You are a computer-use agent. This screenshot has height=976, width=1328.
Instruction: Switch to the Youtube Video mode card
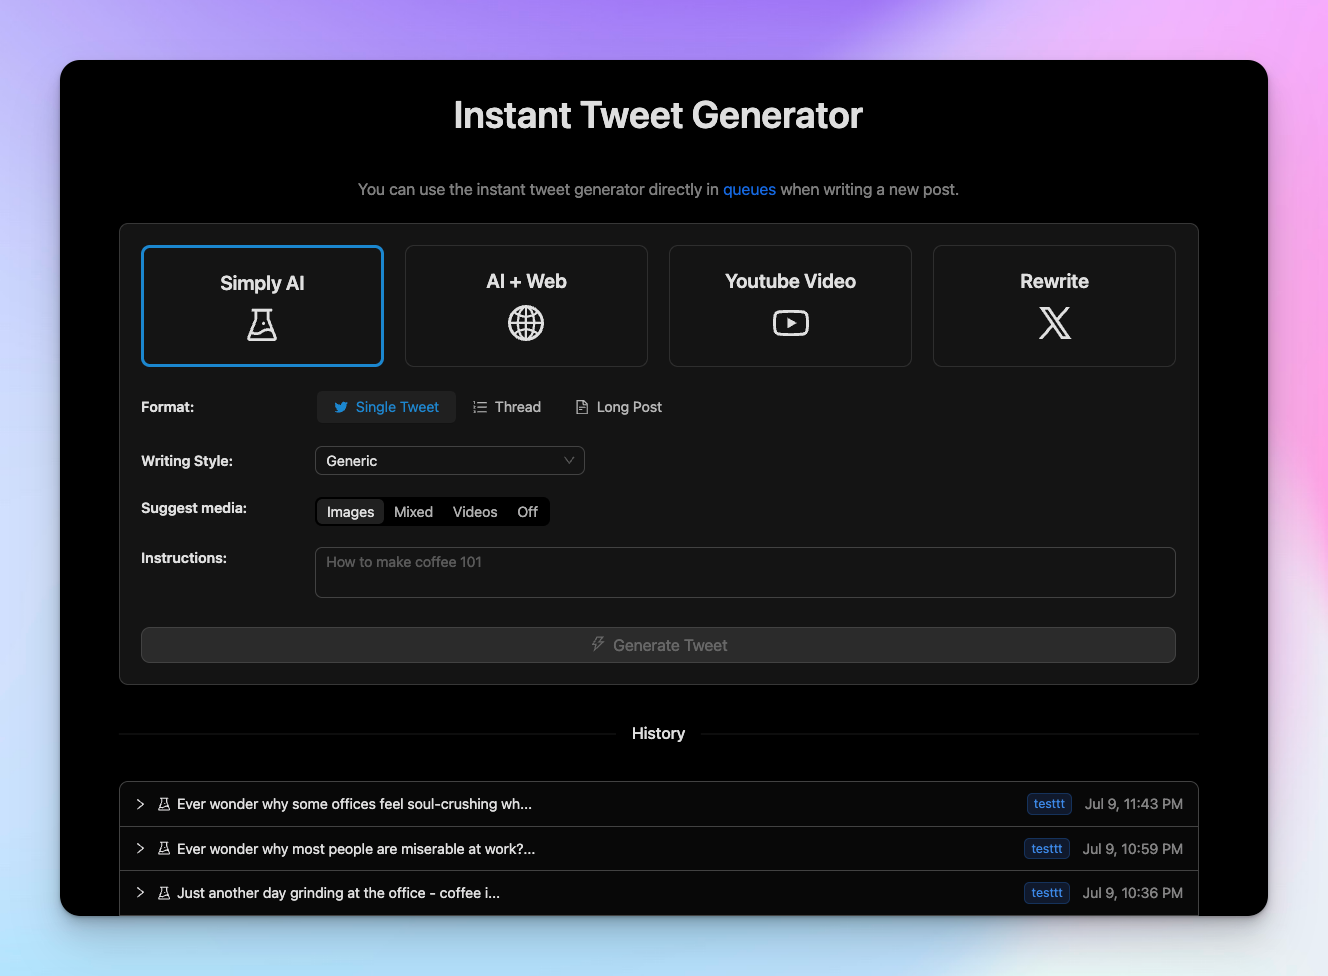click(790, 306)
